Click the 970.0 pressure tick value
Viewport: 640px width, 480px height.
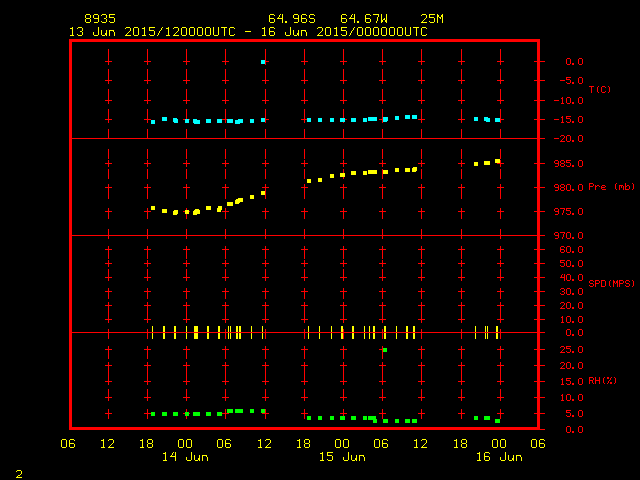[x=569, y=236]
